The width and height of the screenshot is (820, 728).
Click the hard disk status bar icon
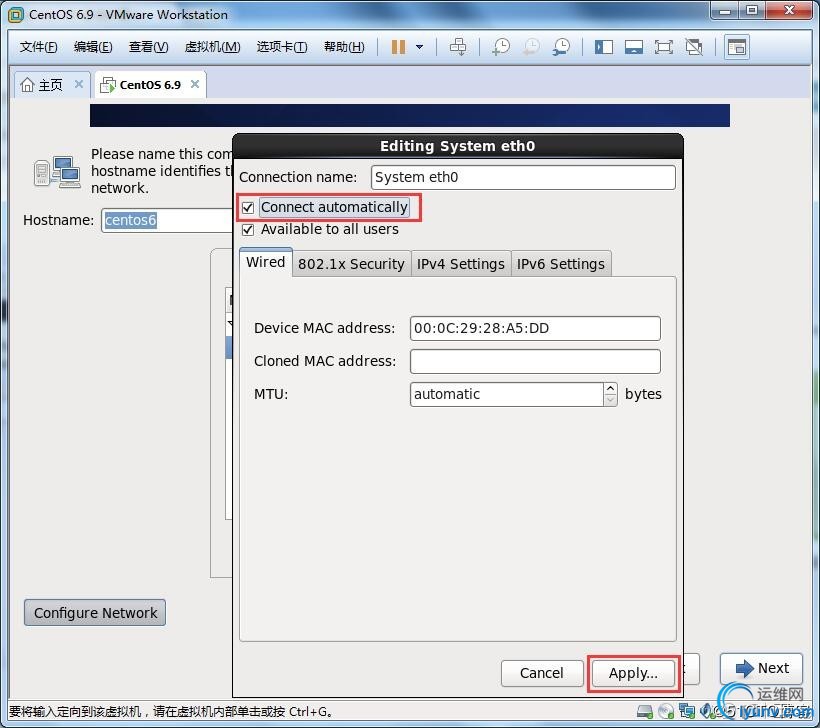click(645, 711)
